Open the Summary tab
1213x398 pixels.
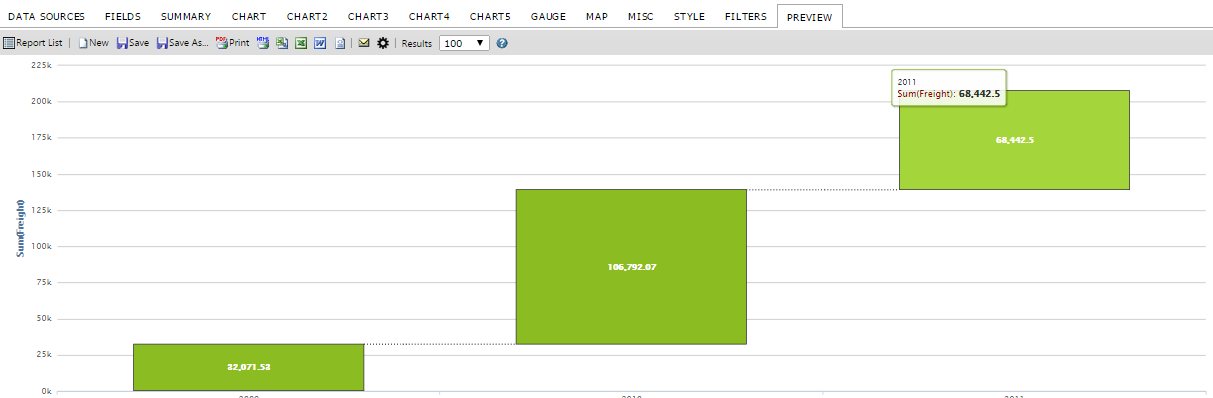(186, 17)
